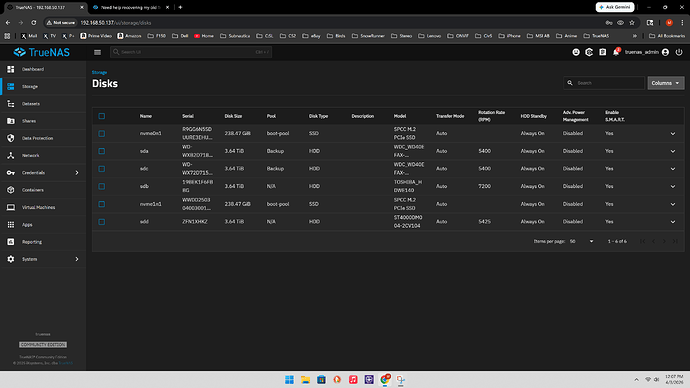
Task: Click the Dashboard sidebar icon
Action: 11,69
